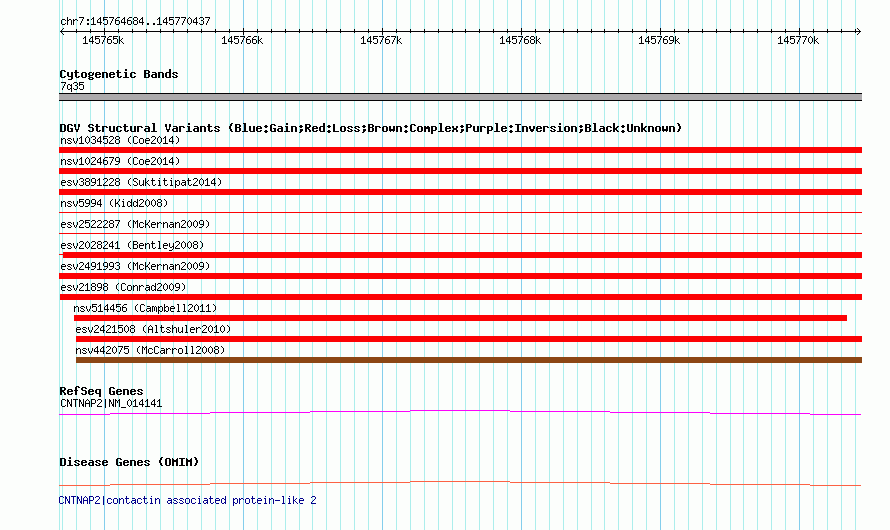Click the red bar for esv2421508
The image size is (890, 530).
pyautogui.click(x=469, y=339)
